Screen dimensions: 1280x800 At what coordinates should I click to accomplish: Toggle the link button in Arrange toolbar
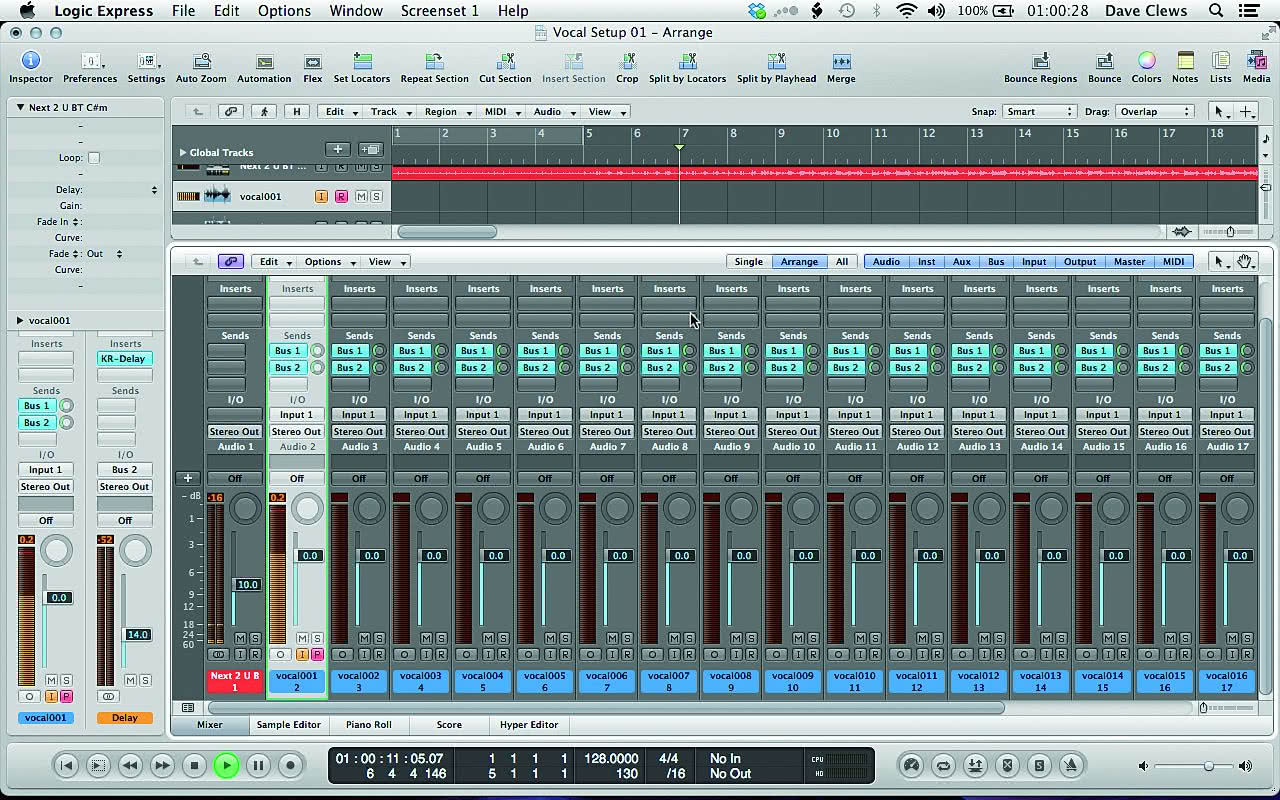[231, 112]
